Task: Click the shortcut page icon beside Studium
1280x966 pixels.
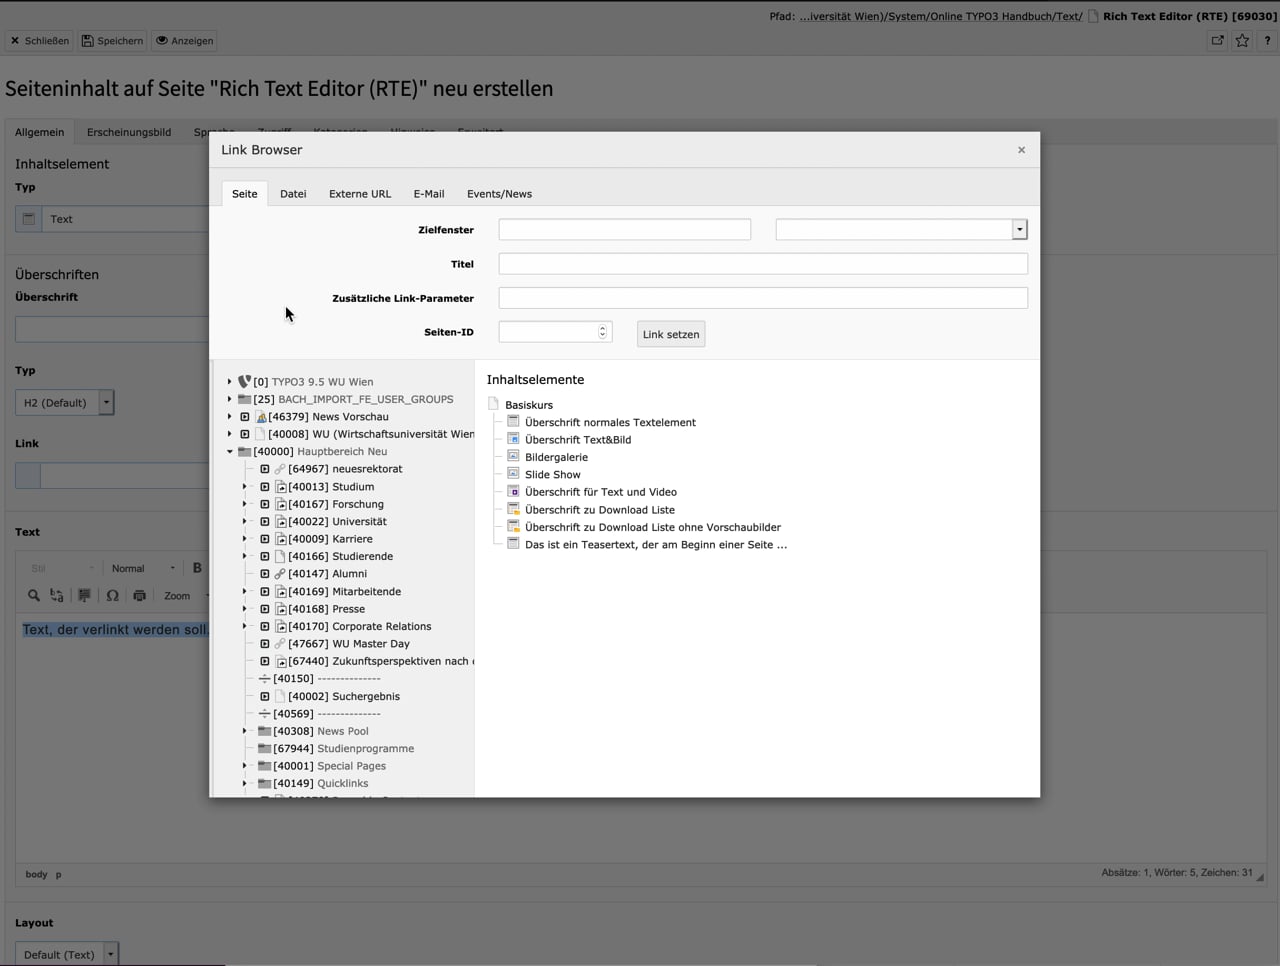Action: [280, 486]
